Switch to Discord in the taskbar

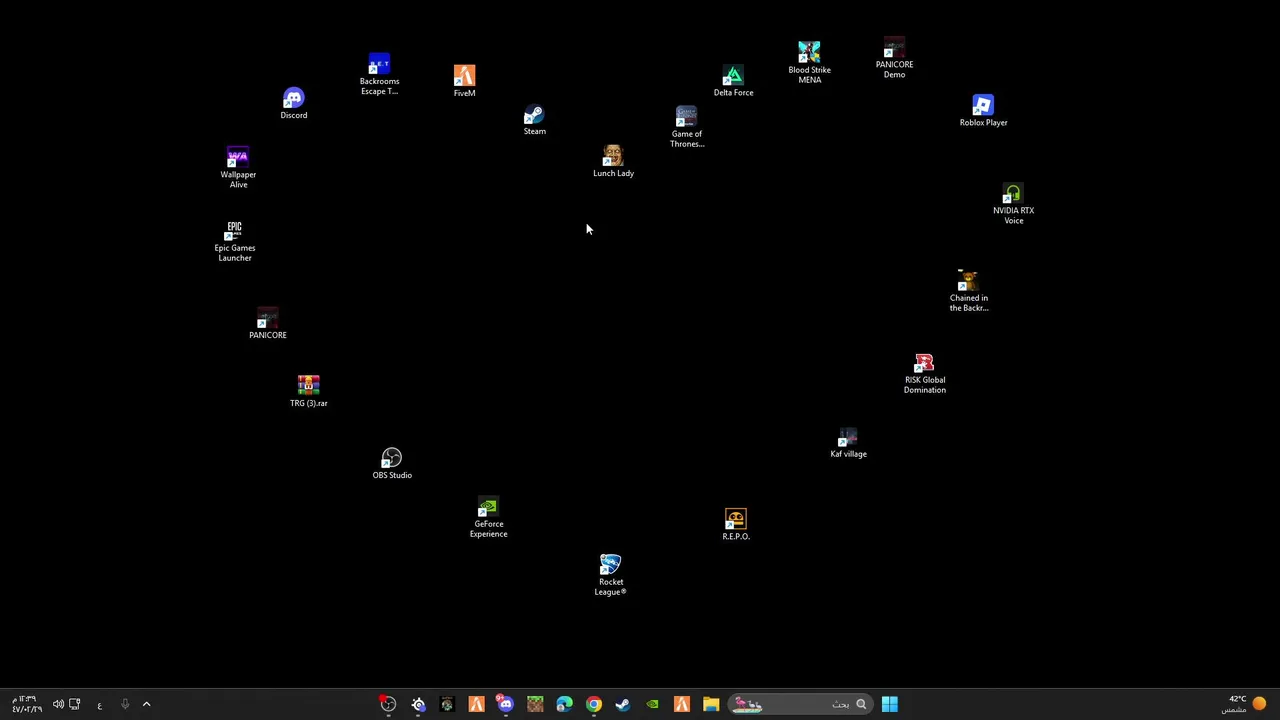click(x=505, y=704)
